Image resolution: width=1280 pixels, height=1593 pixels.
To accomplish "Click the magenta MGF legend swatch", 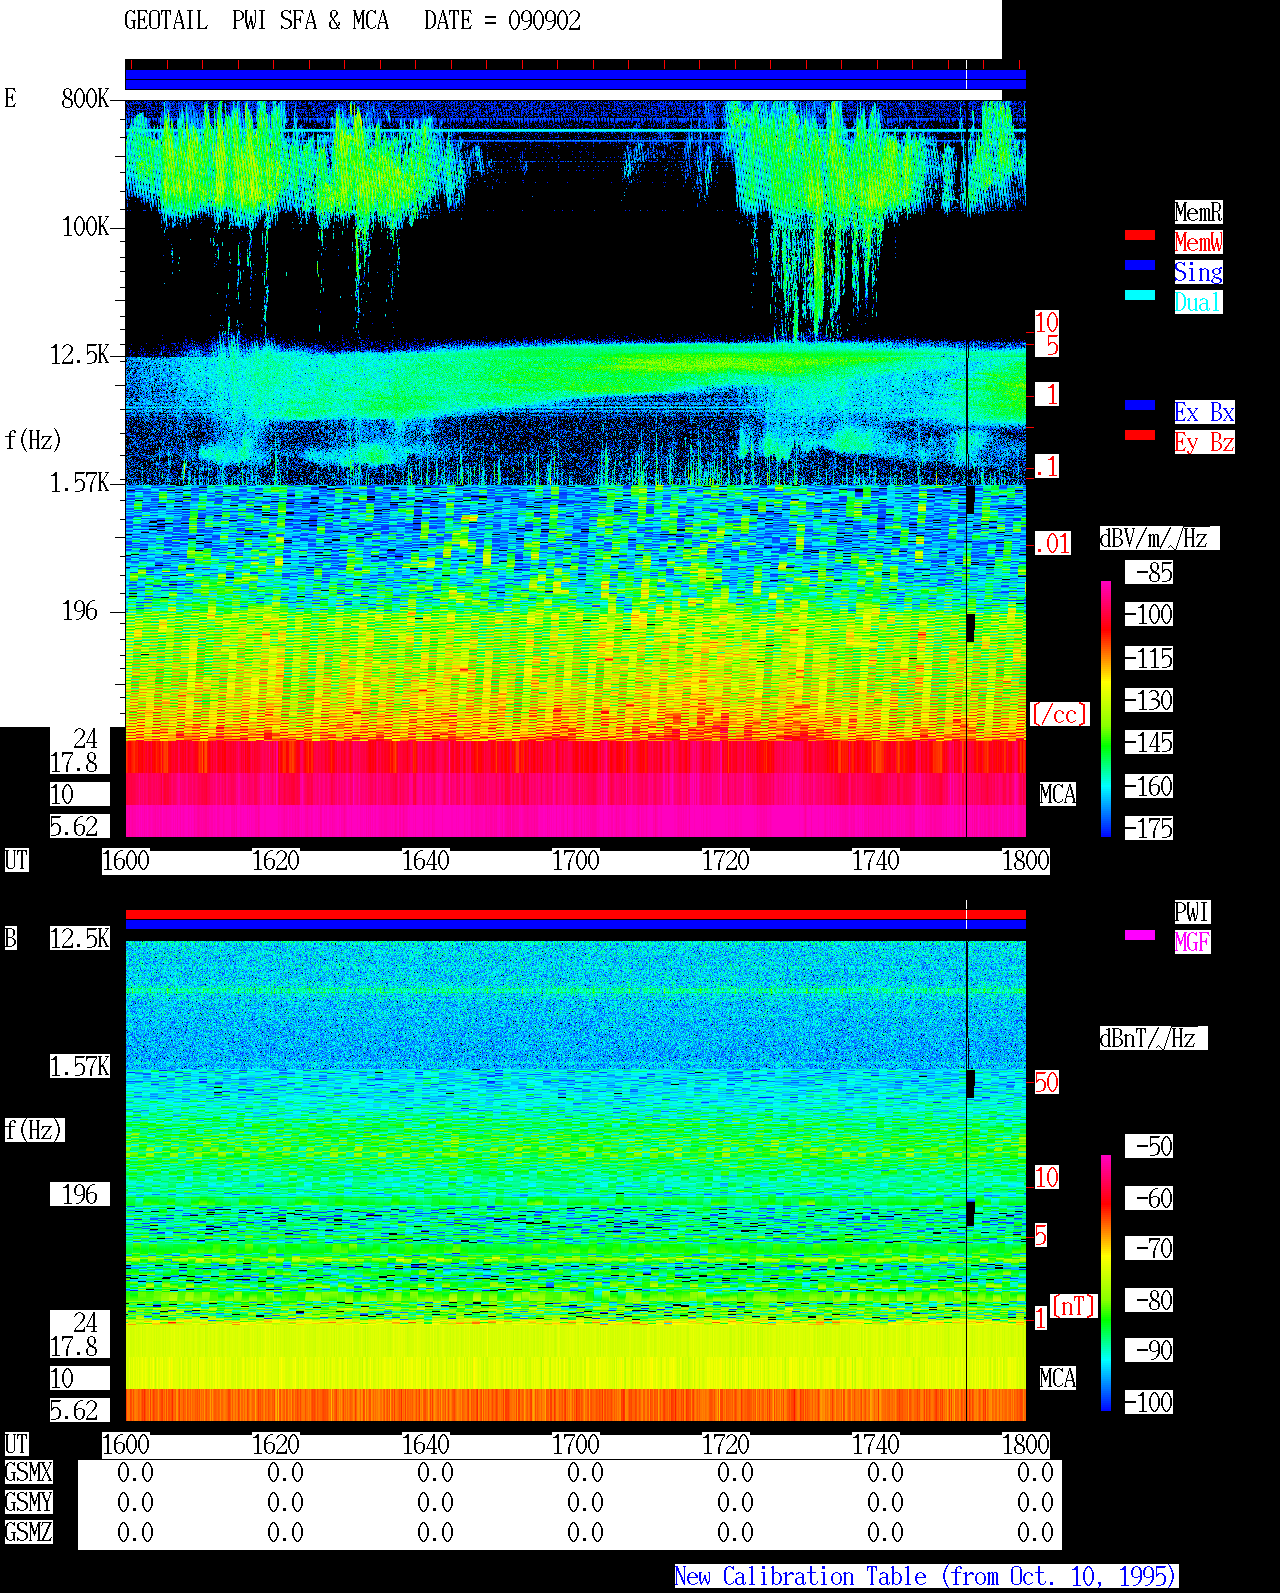I will tap(1140, 935).
